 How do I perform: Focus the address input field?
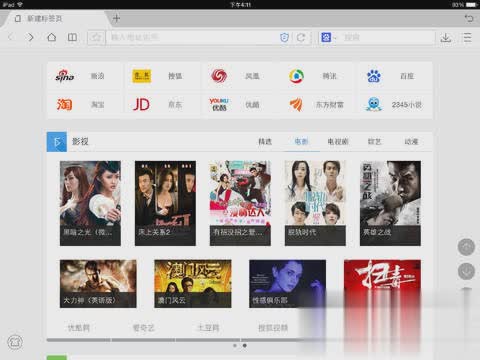point(192,37)
